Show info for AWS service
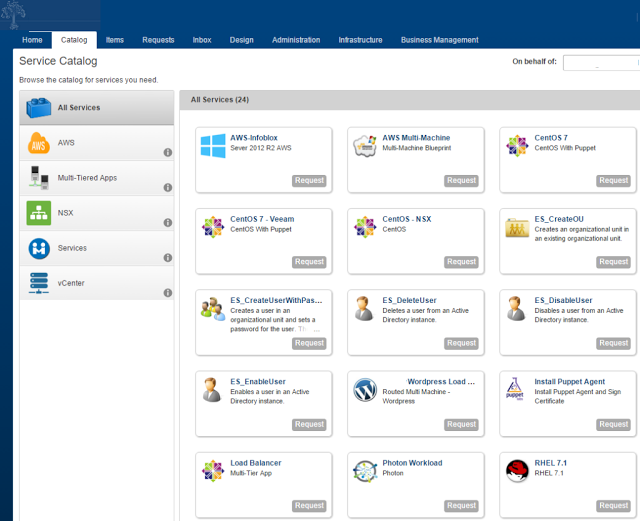Viewport: 640px width, 521px height. [168, 152]
